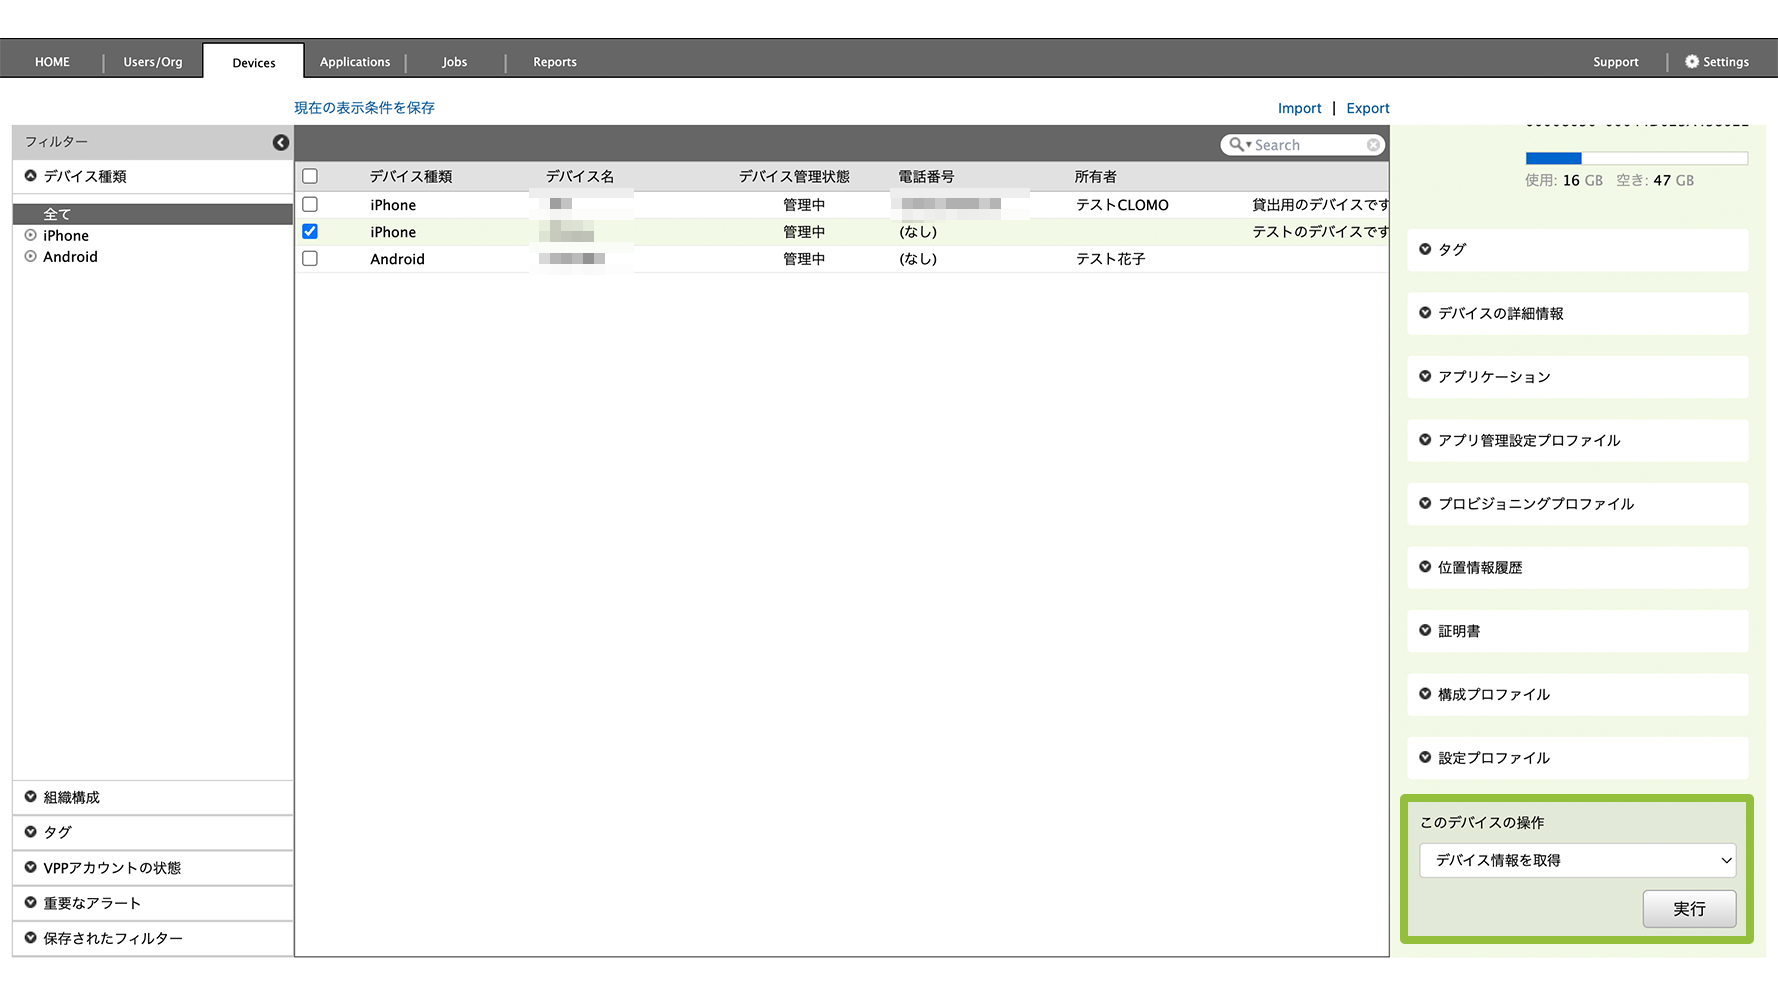The image size is (1778, 1000).
Task: Click the storage usage bar
Action: (1636, 158)
